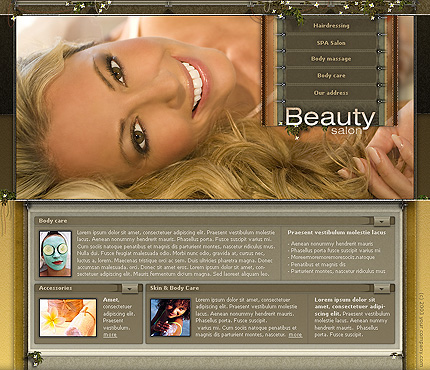
Task: Click the Aenean nonummy hendrerit mauris bullet
Action: [331, 244]
